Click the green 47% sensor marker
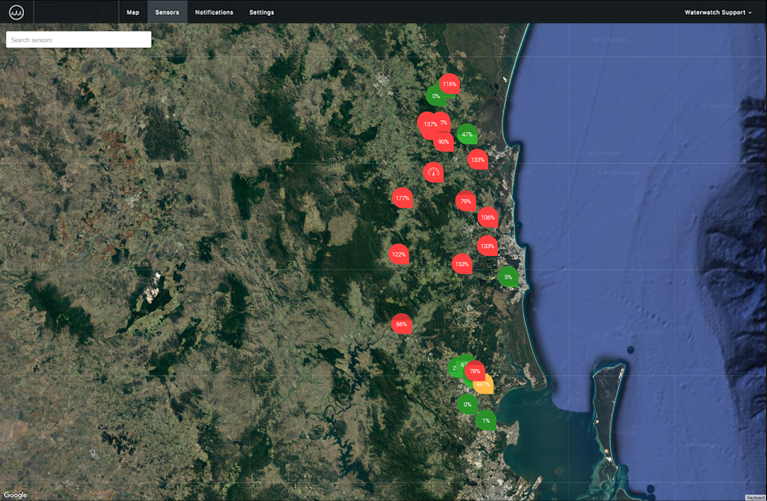Image resolution: width=767 pixels, height=501 pixels. 466,133
